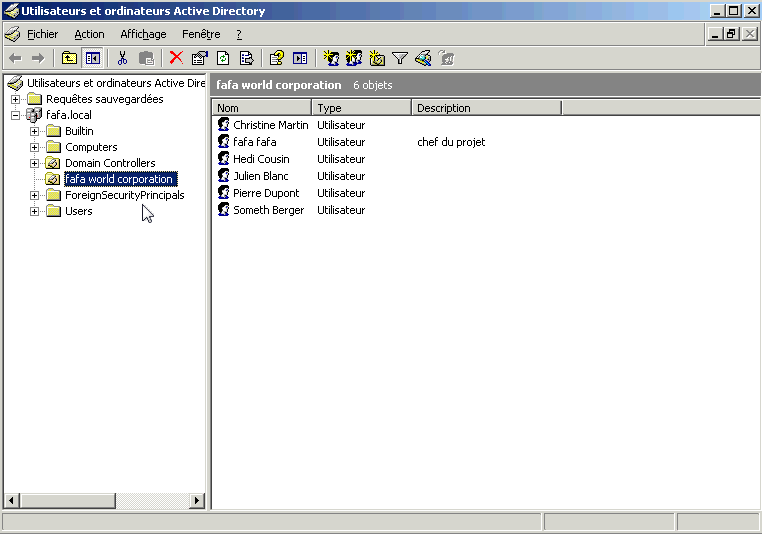The image size is (762, 534).
Task: Expand the Builtin container
Action: click(35, 131)
